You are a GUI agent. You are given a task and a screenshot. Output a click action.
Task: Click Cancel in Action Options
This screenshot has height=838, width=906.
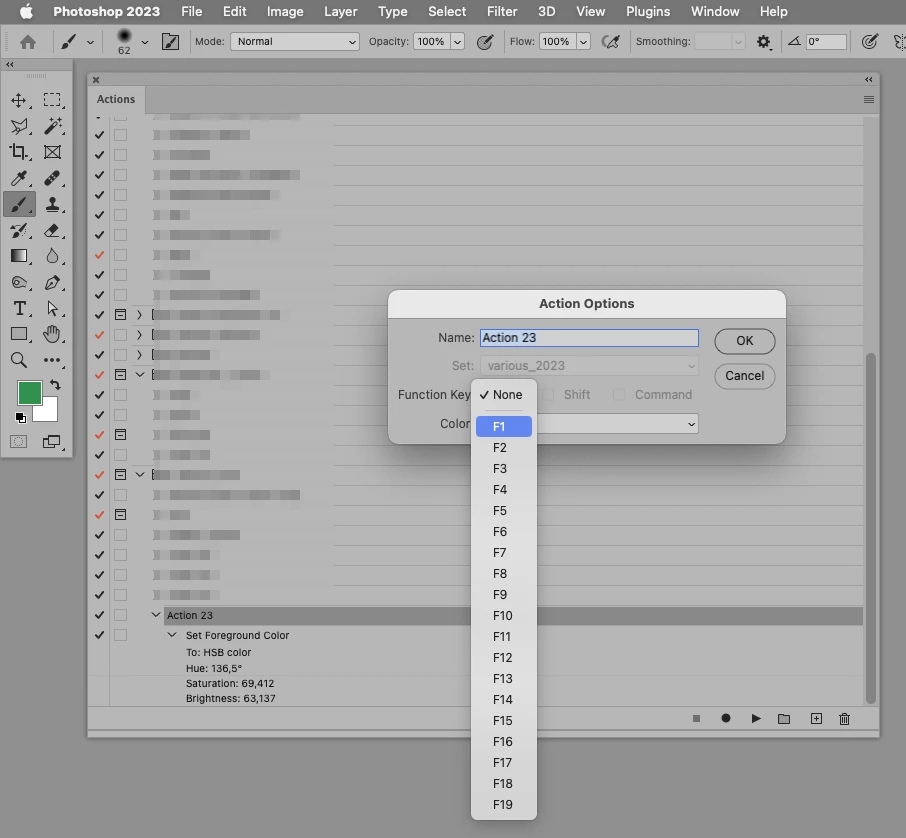pos(745,376)
